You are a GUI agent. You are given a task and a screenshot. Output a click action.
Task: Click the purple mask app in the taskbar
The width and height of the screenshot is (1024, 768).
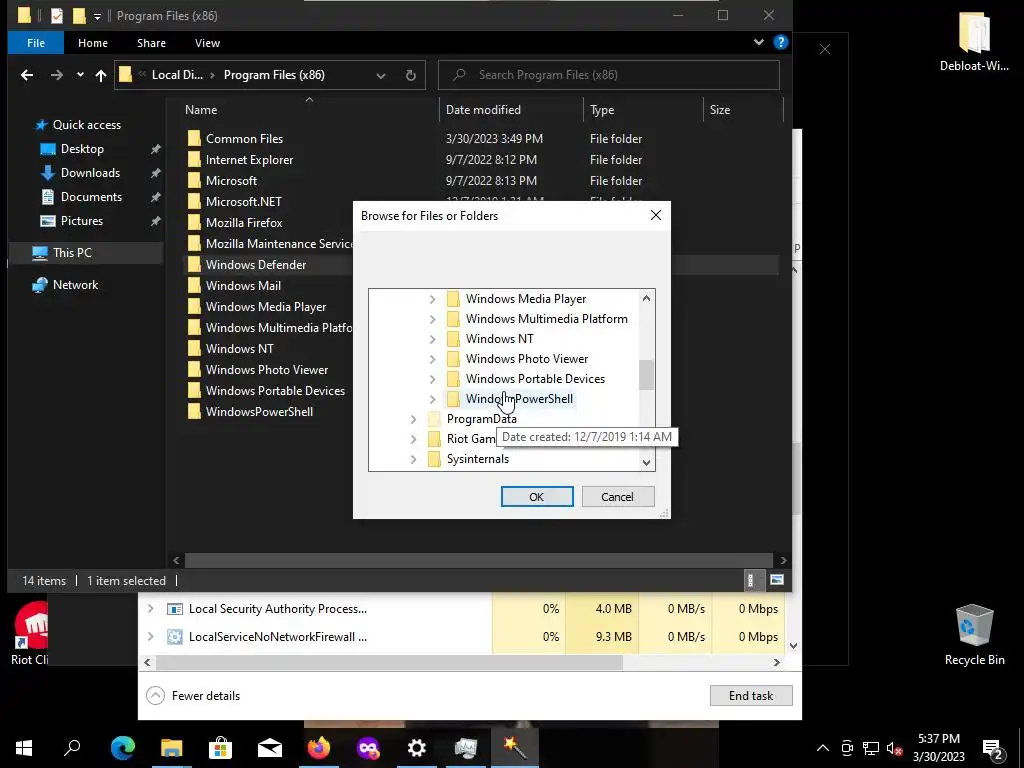pyautogui.click(x=368, y=748)
